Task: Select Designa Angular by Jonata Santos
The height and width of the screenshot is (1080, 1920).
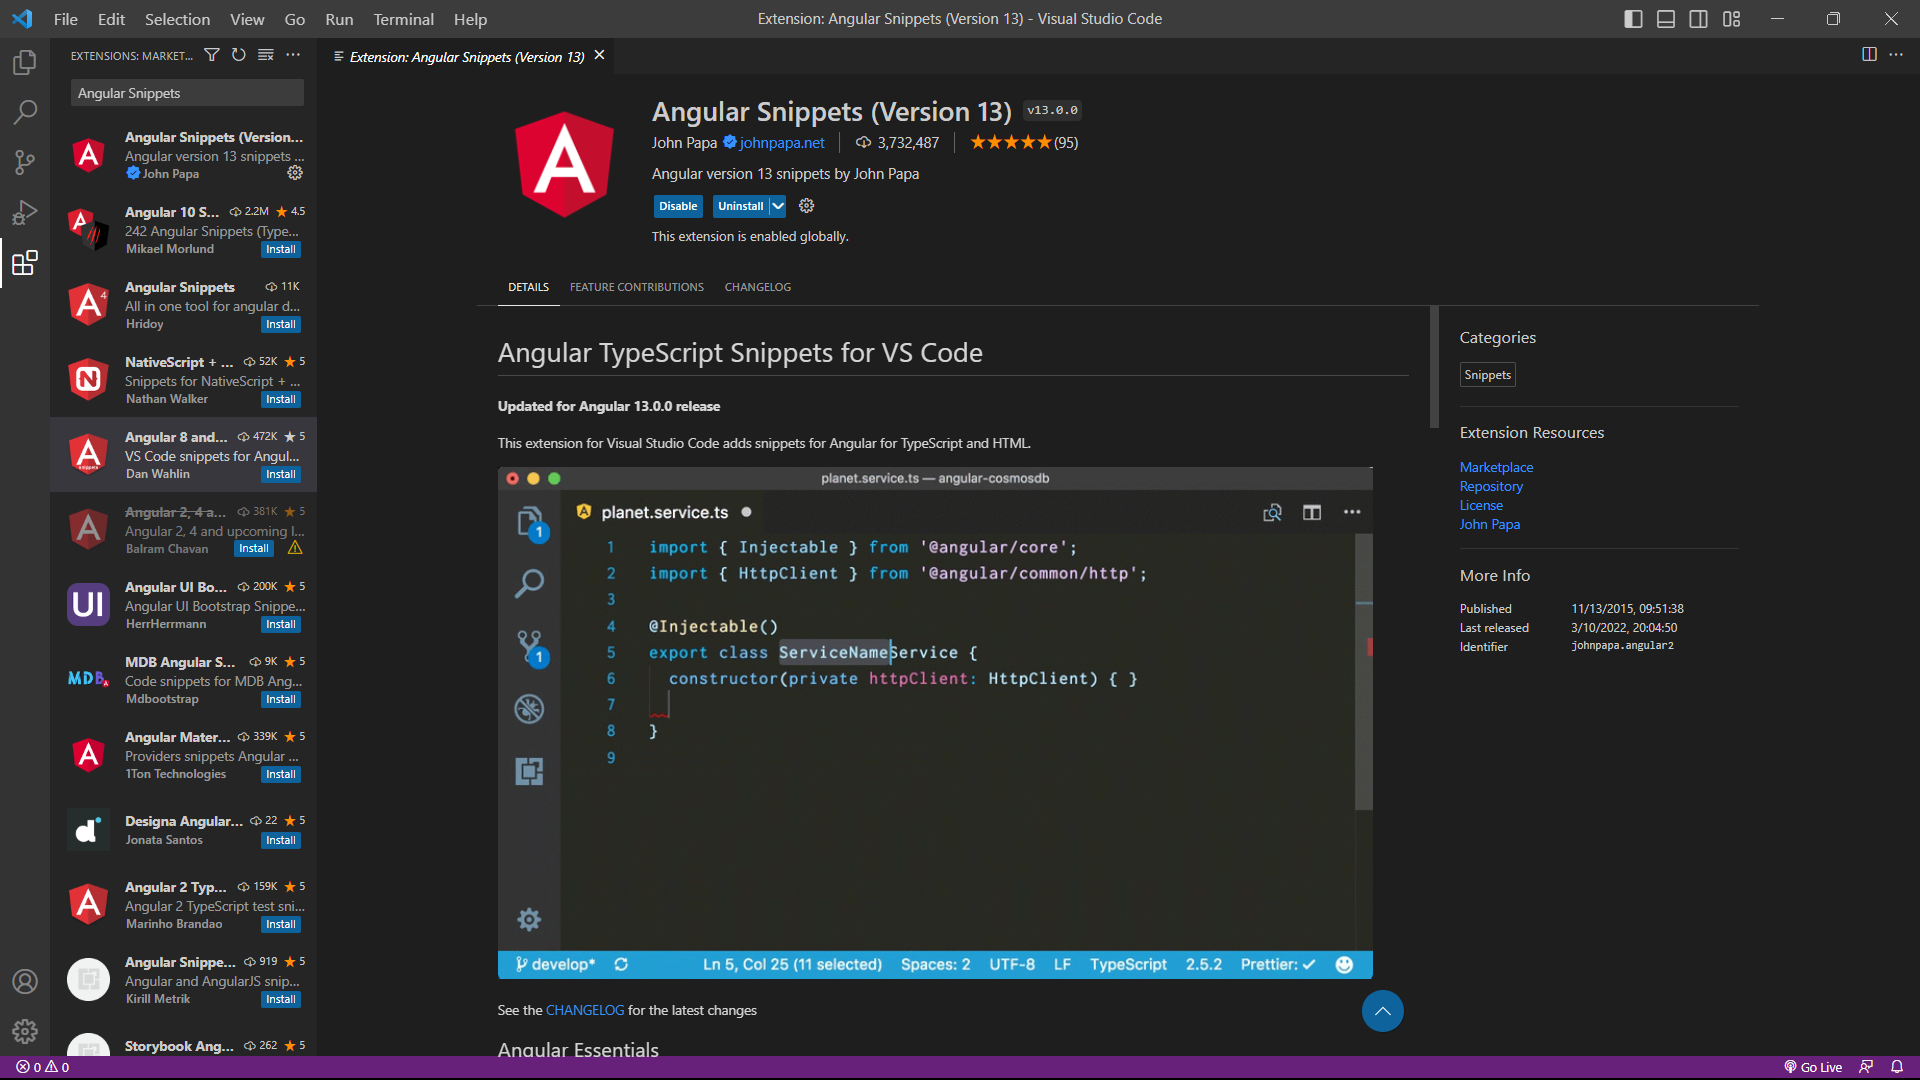Action: pos(184,830)
